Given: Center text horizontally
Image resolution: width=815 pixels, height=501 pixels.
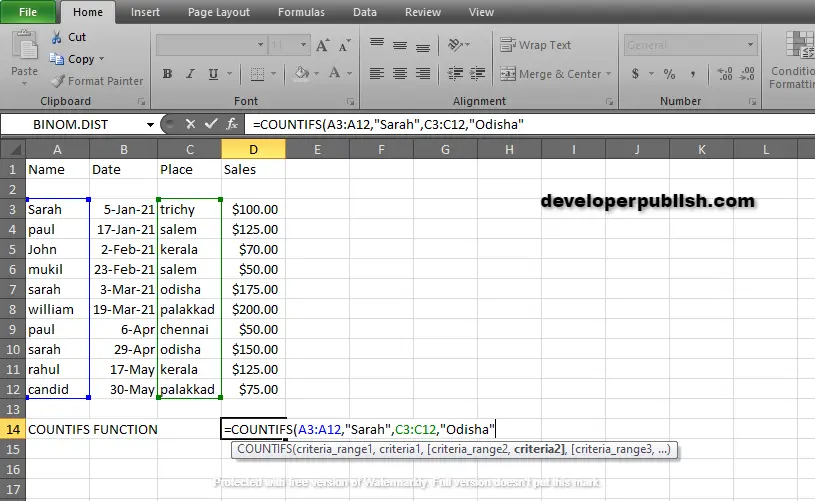Looking at the screenshot, I should [400, 74].
